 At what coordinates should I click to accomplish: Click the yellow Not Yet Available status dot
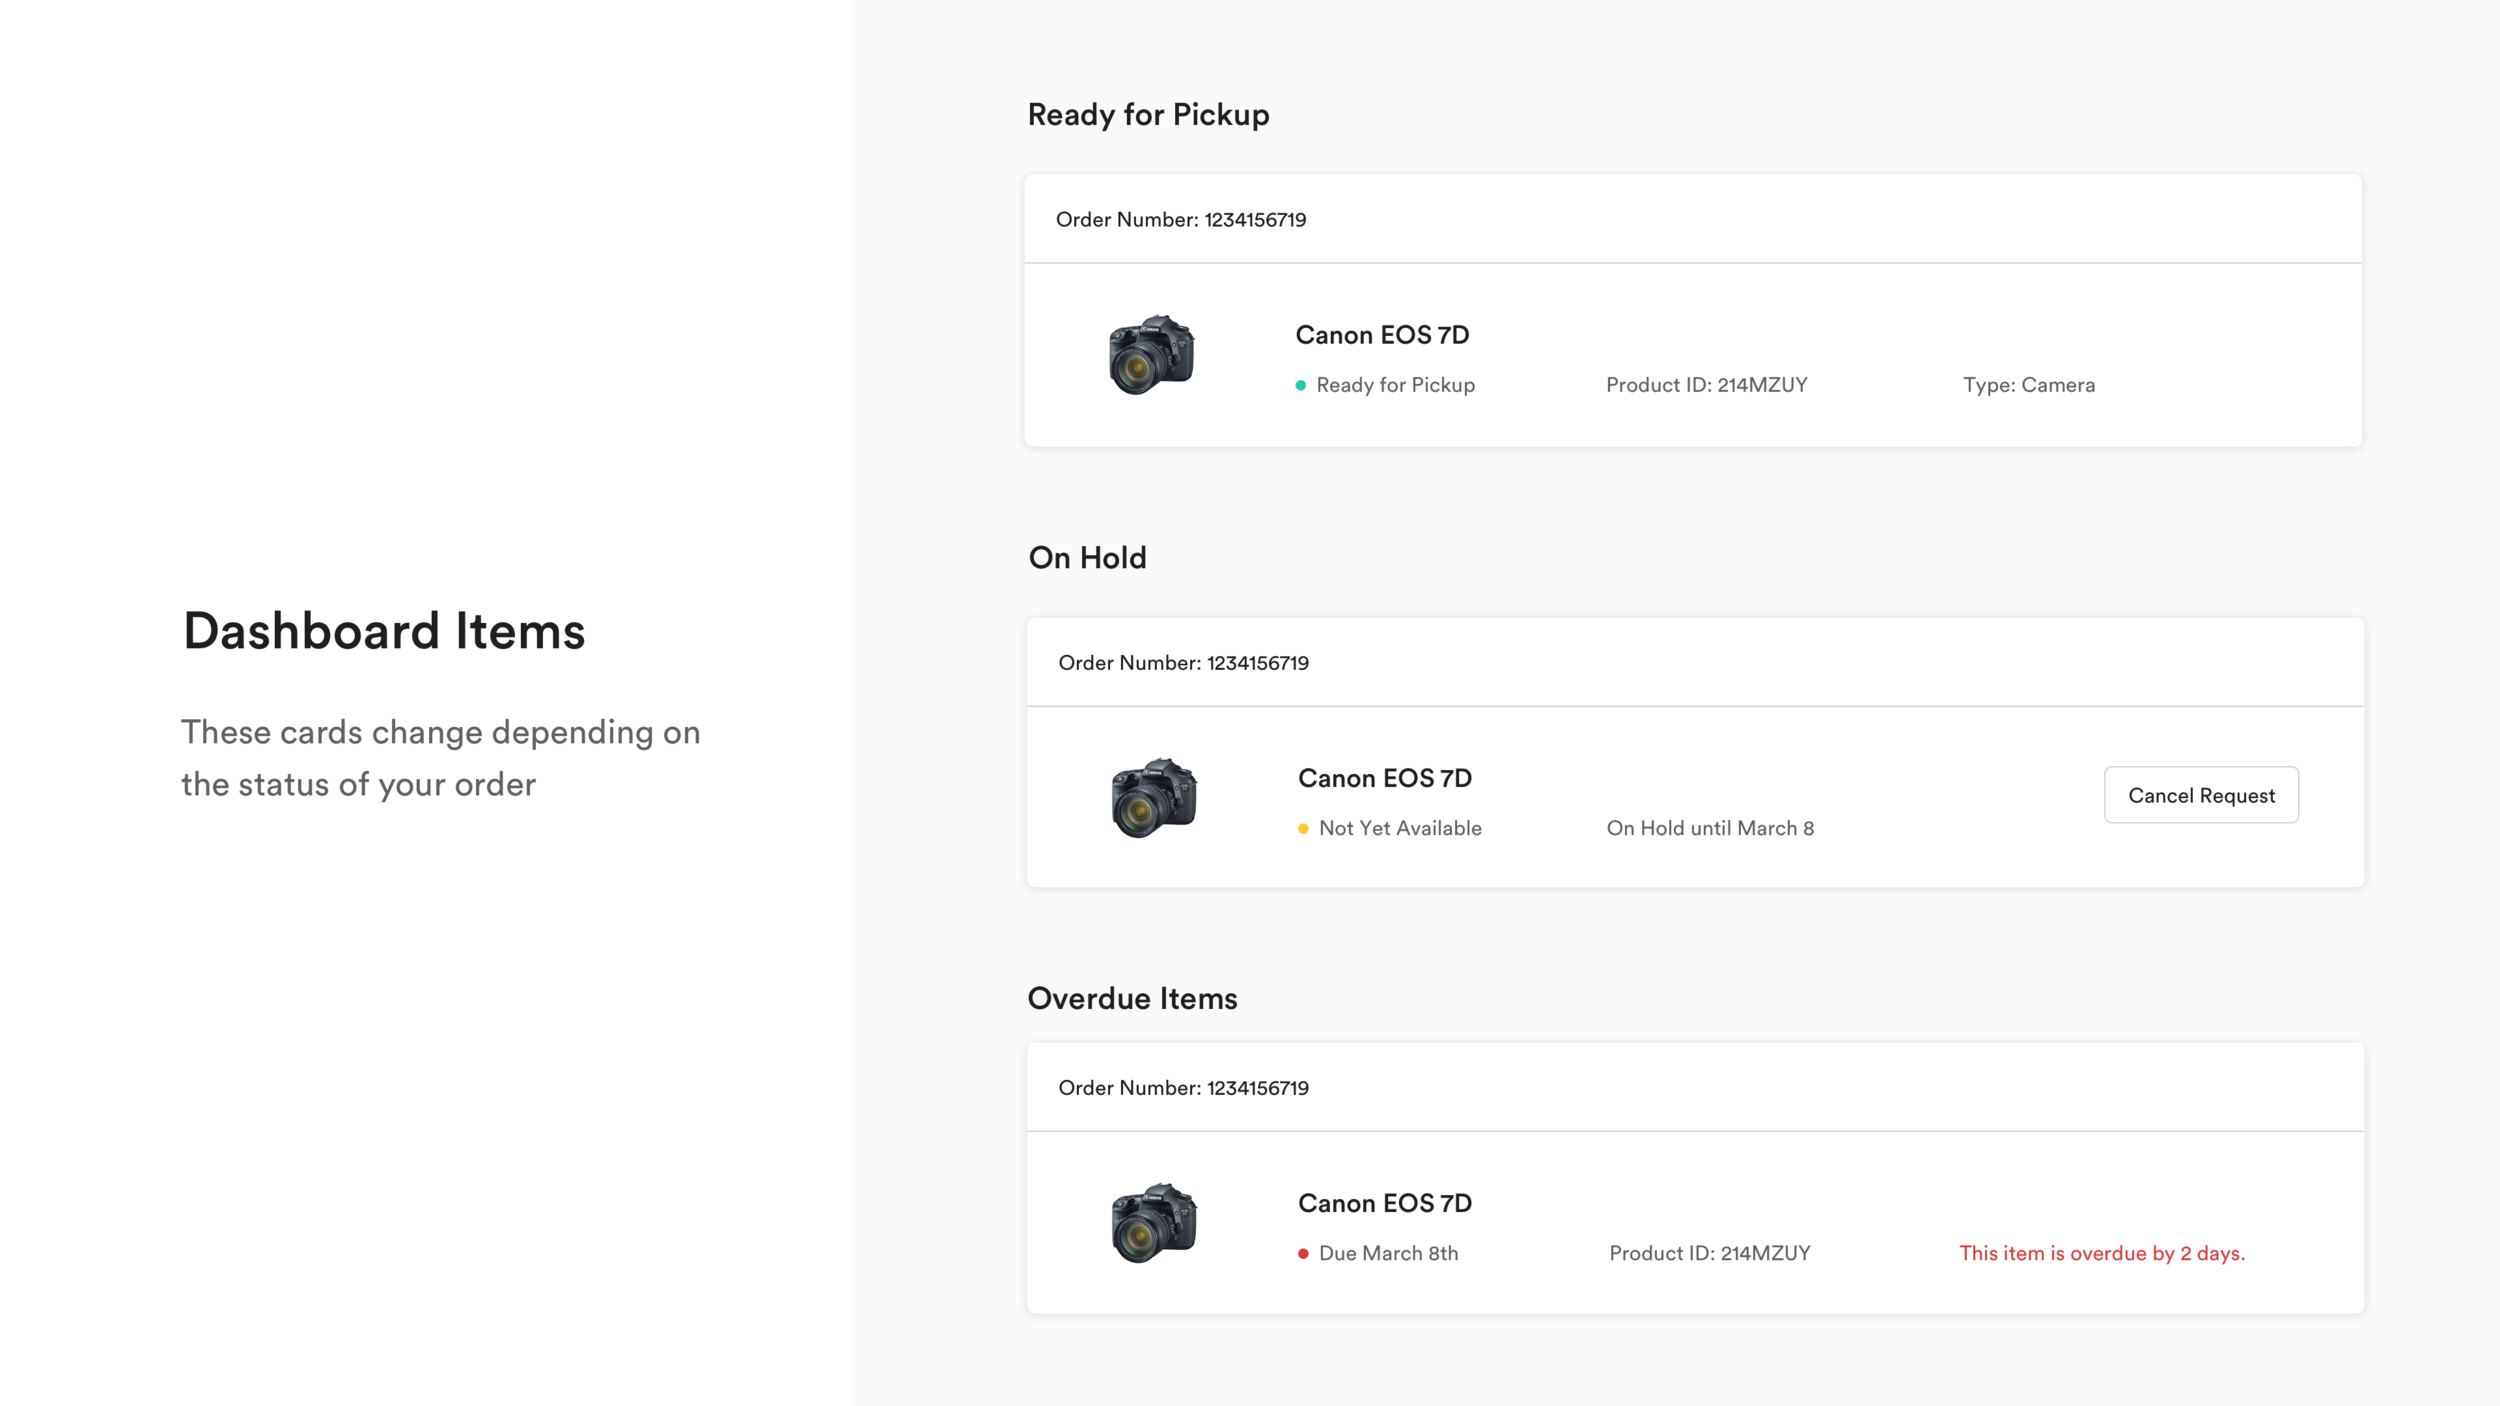click(1303, 828)
